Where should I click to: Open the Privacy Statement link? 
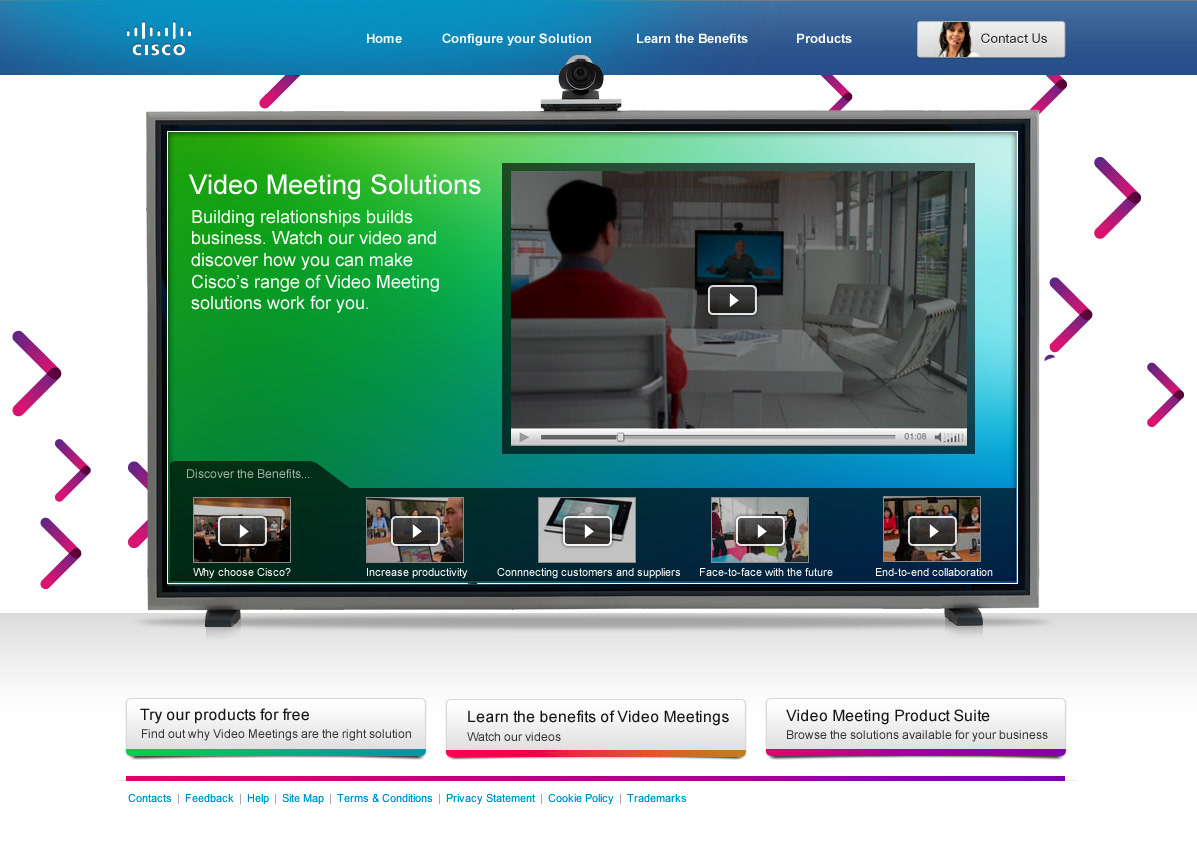[490, 798]
